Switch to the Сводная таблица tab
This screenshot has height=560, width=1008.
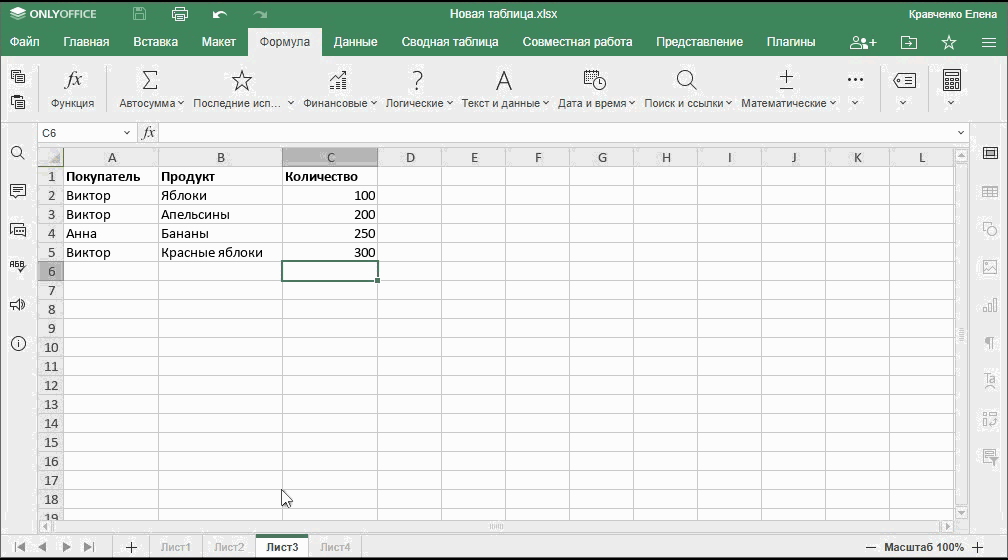[450, 42]
